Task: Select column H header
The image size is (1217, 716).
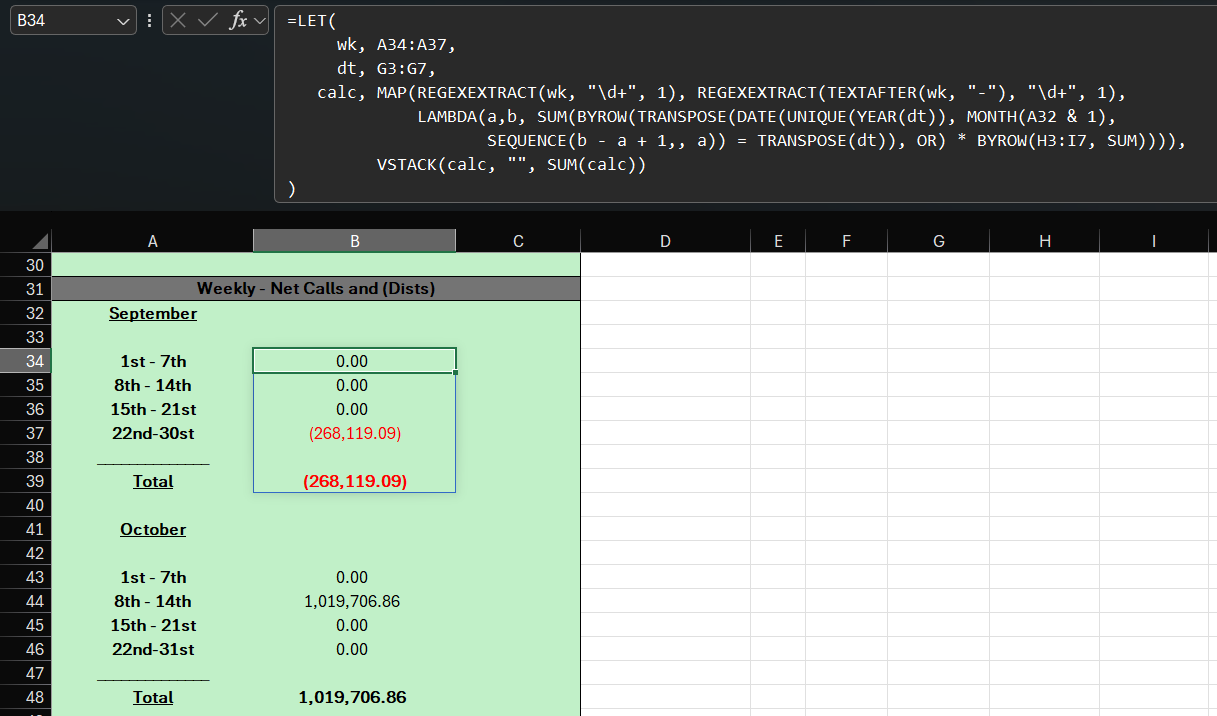Action: point(1045,241)
